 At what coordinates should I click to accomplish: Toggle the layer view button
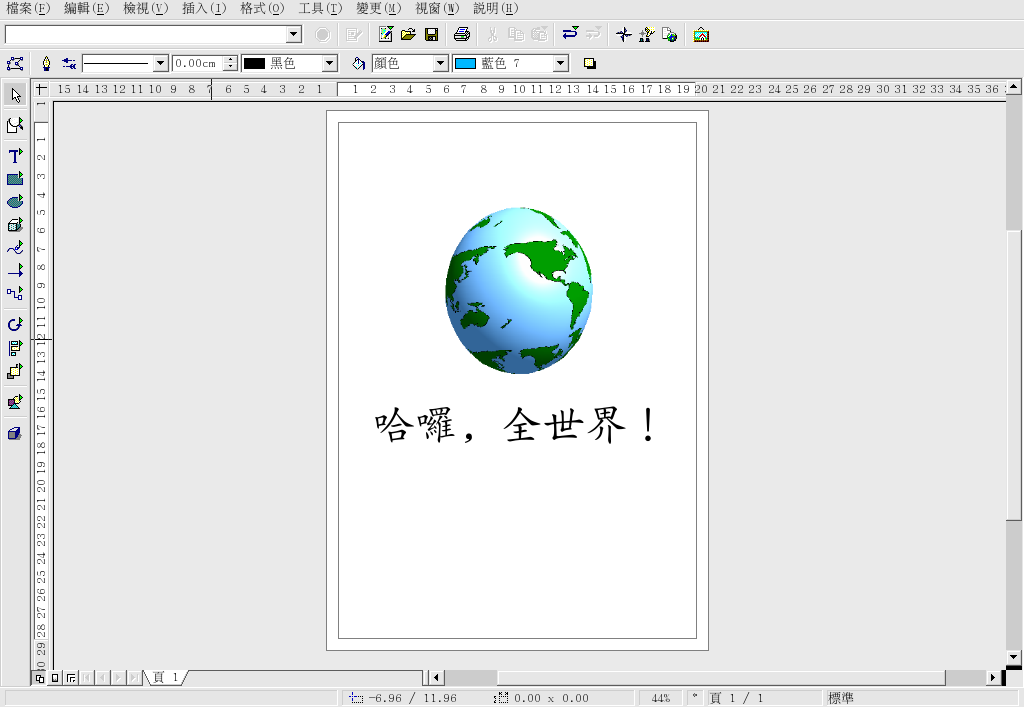click(x=71, y=678)
